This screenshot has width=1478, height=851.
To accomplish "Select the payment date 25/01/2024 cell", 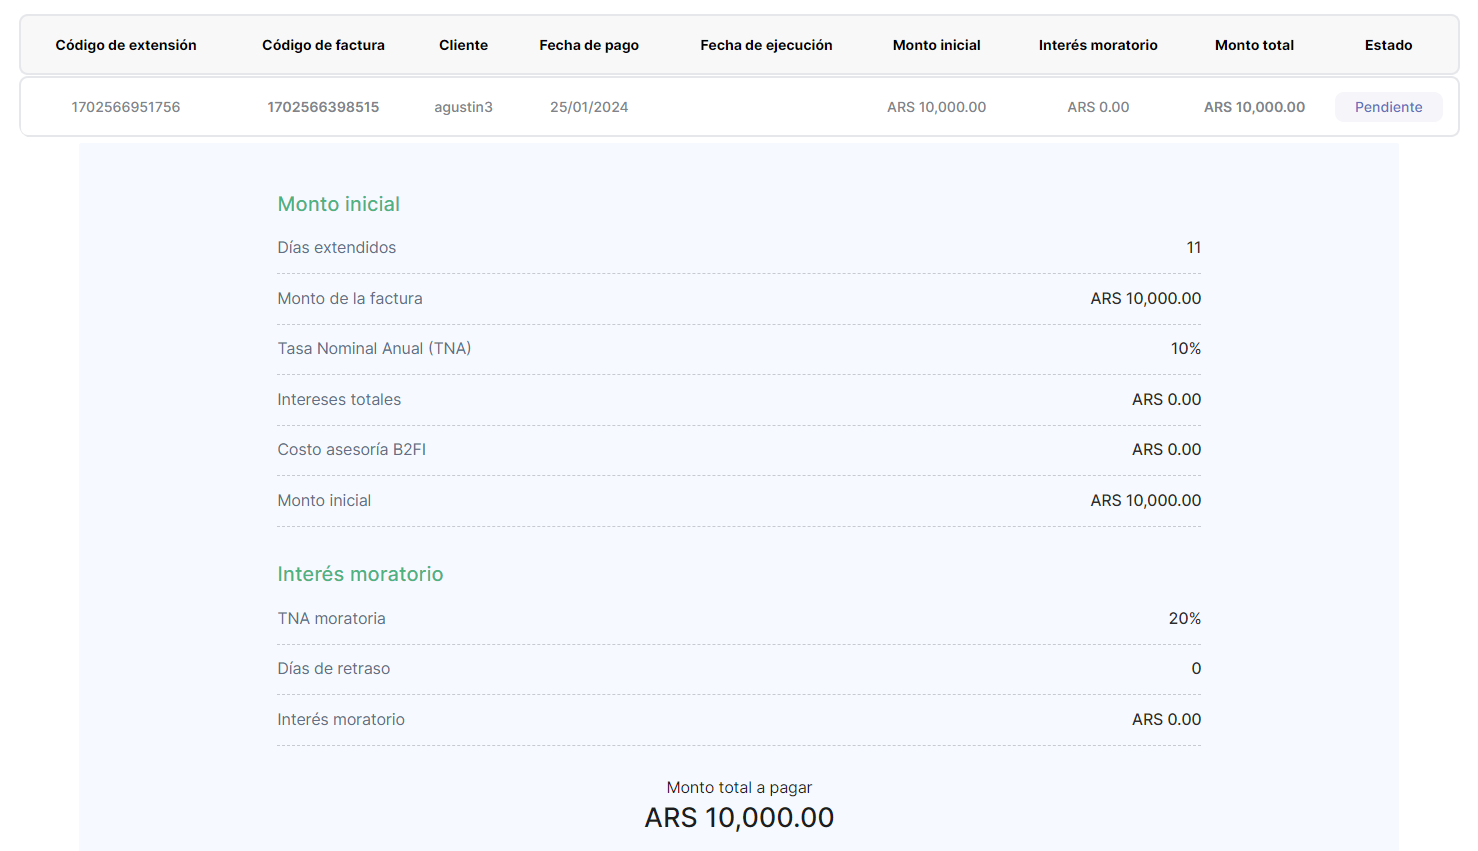I will 589,107.
